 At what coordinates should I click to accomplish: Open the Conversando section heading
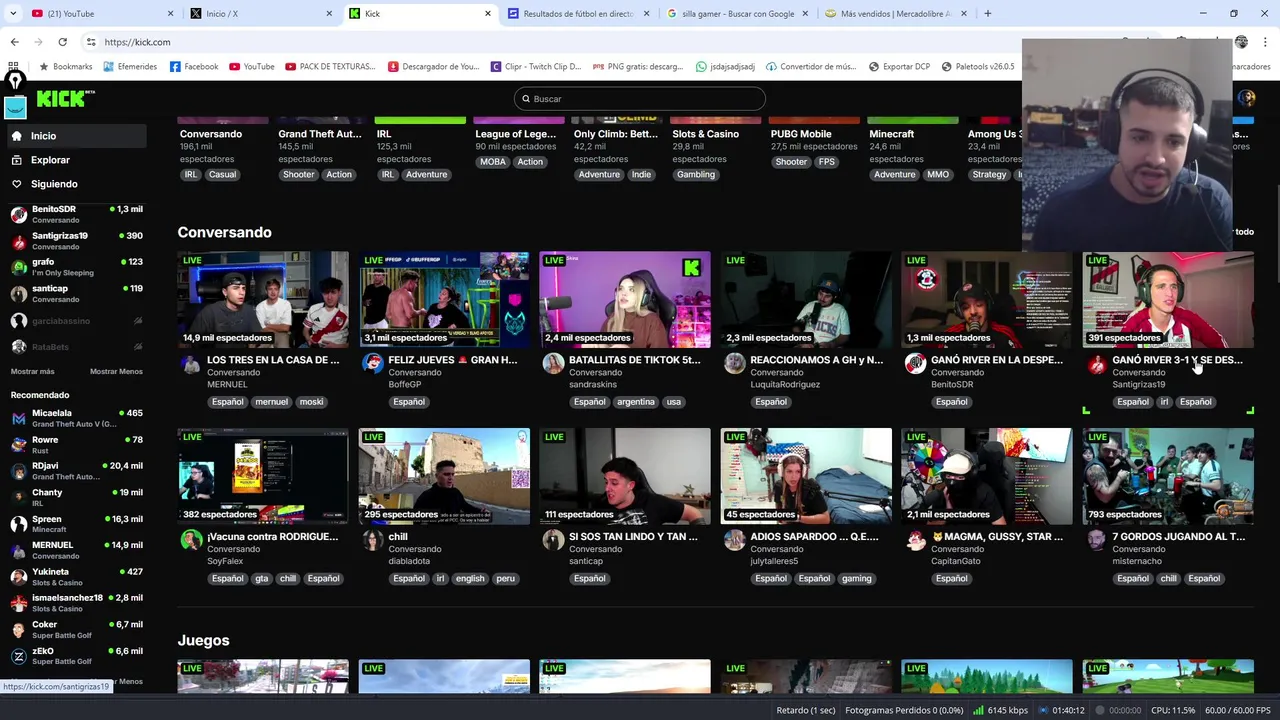click(224, 232)
